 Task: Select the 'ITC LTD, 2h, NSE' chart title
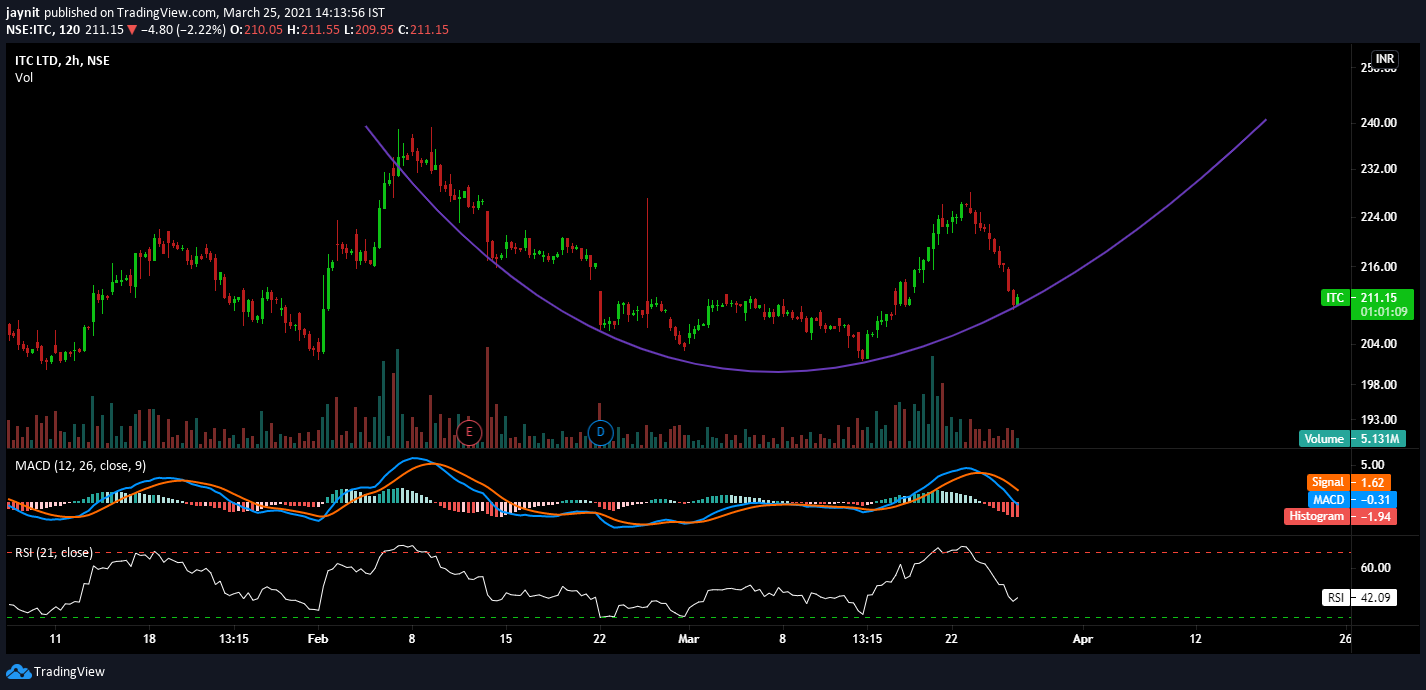[x=62, y=61]
